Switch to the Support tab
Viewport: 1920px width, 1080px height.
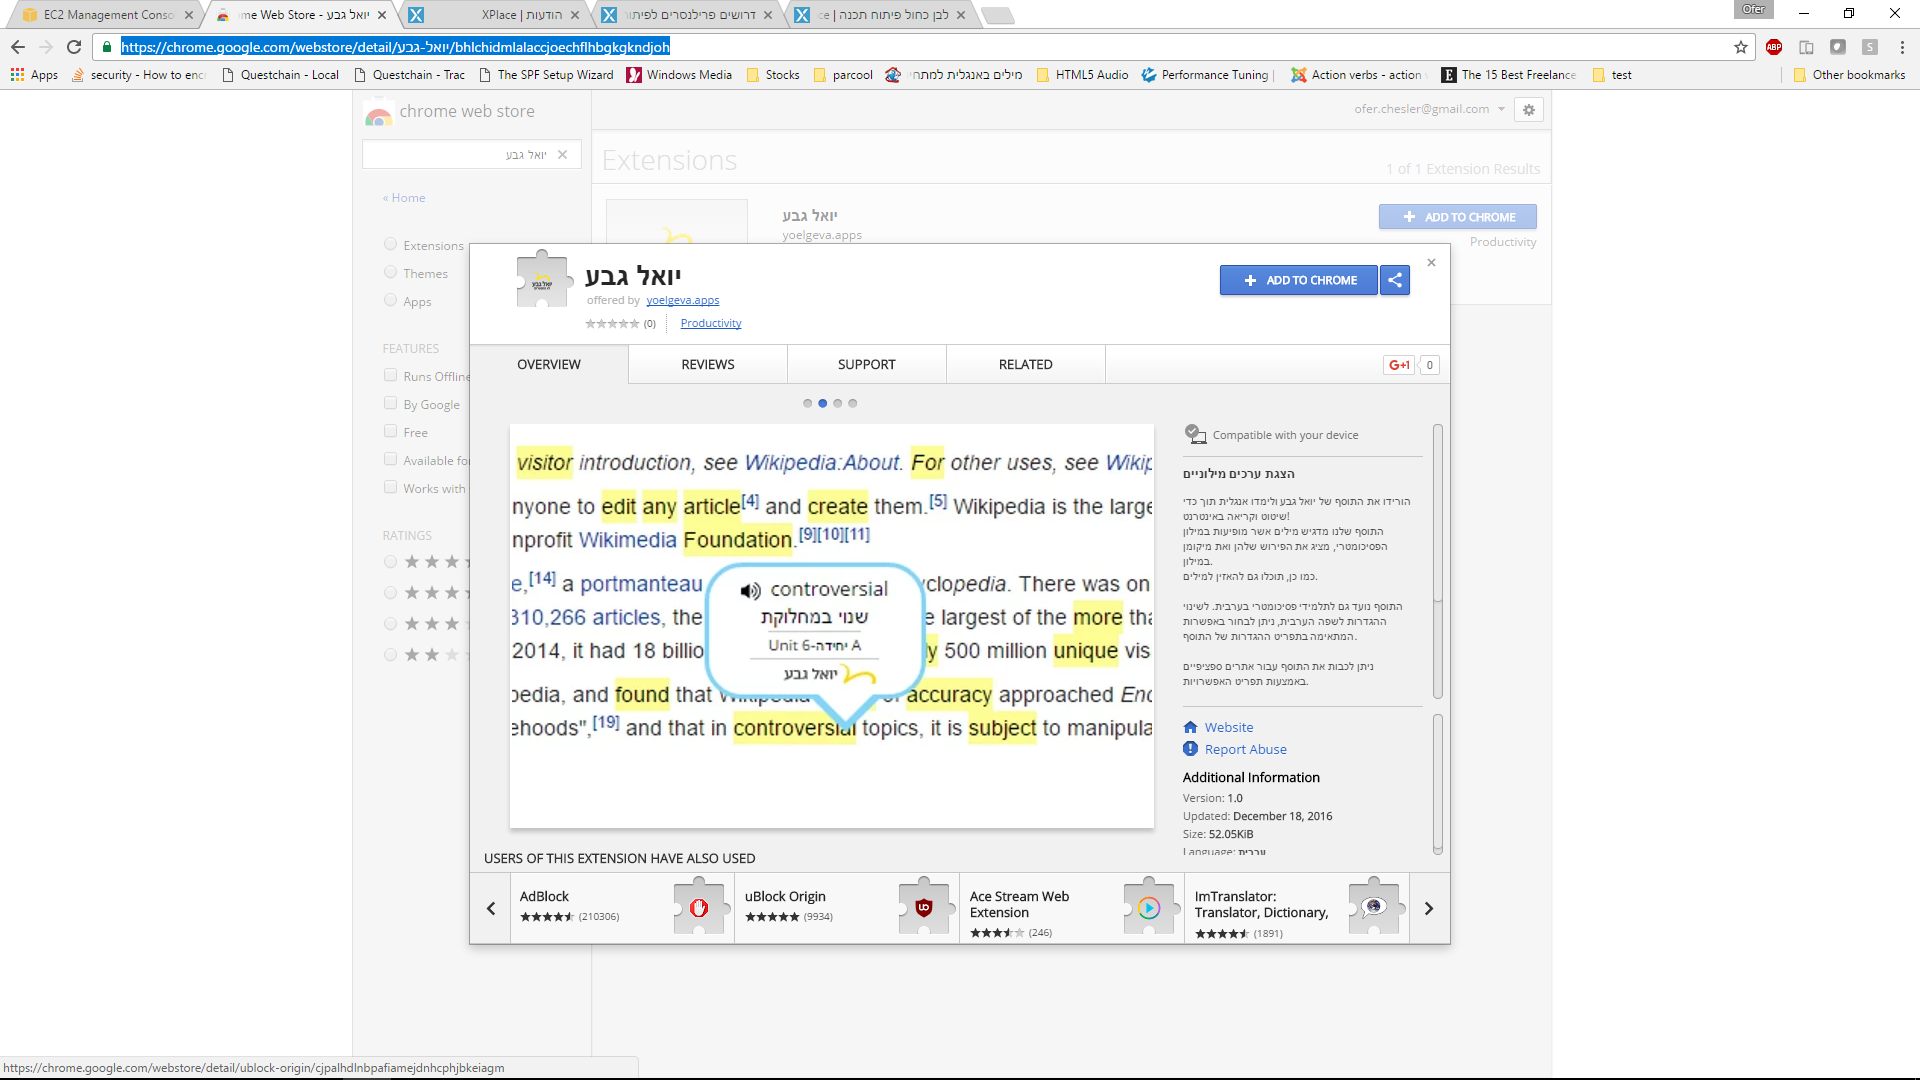point(867,365)
